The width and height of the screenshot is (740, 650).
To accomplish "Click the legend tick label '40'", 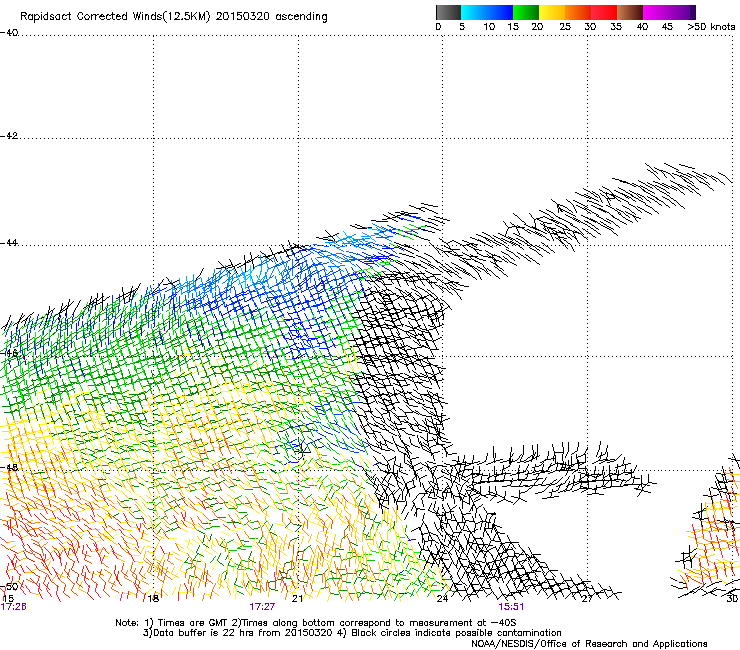I will coord(642,27).
